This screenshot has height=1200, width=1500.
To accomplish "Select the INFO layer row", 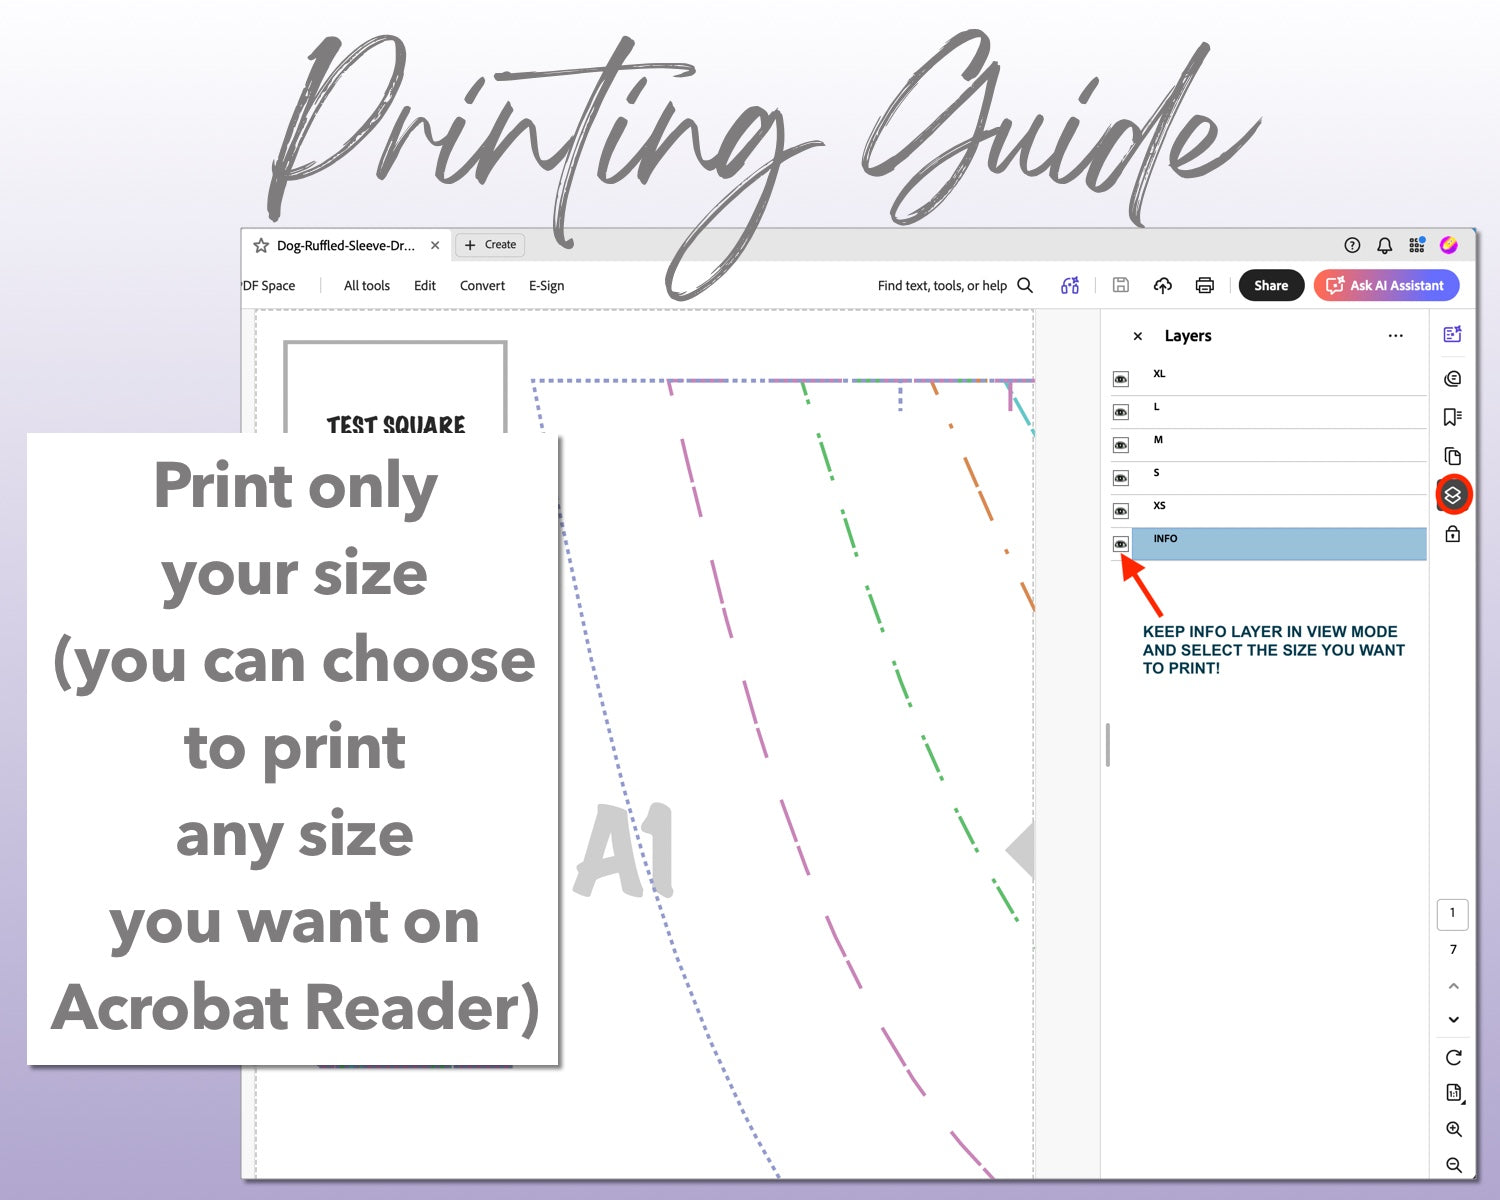I will pyautogui.click(x=1279, y=544).
